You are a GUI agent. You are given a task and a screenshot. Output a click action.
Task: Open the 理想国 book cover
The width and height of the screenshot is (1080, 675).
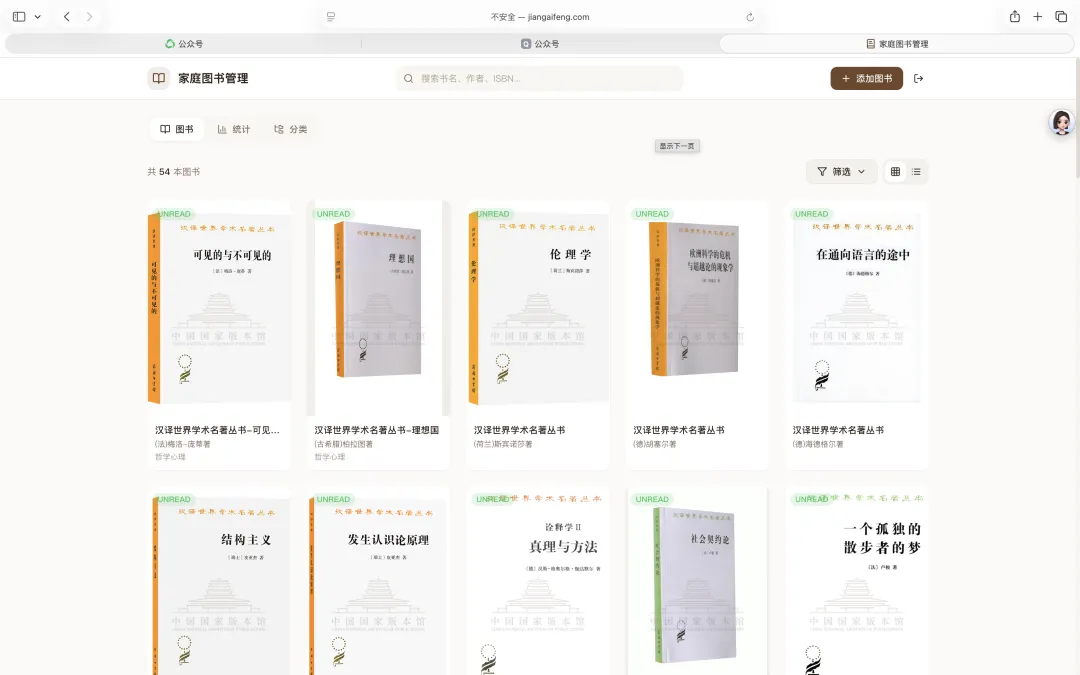click(378, 308)
